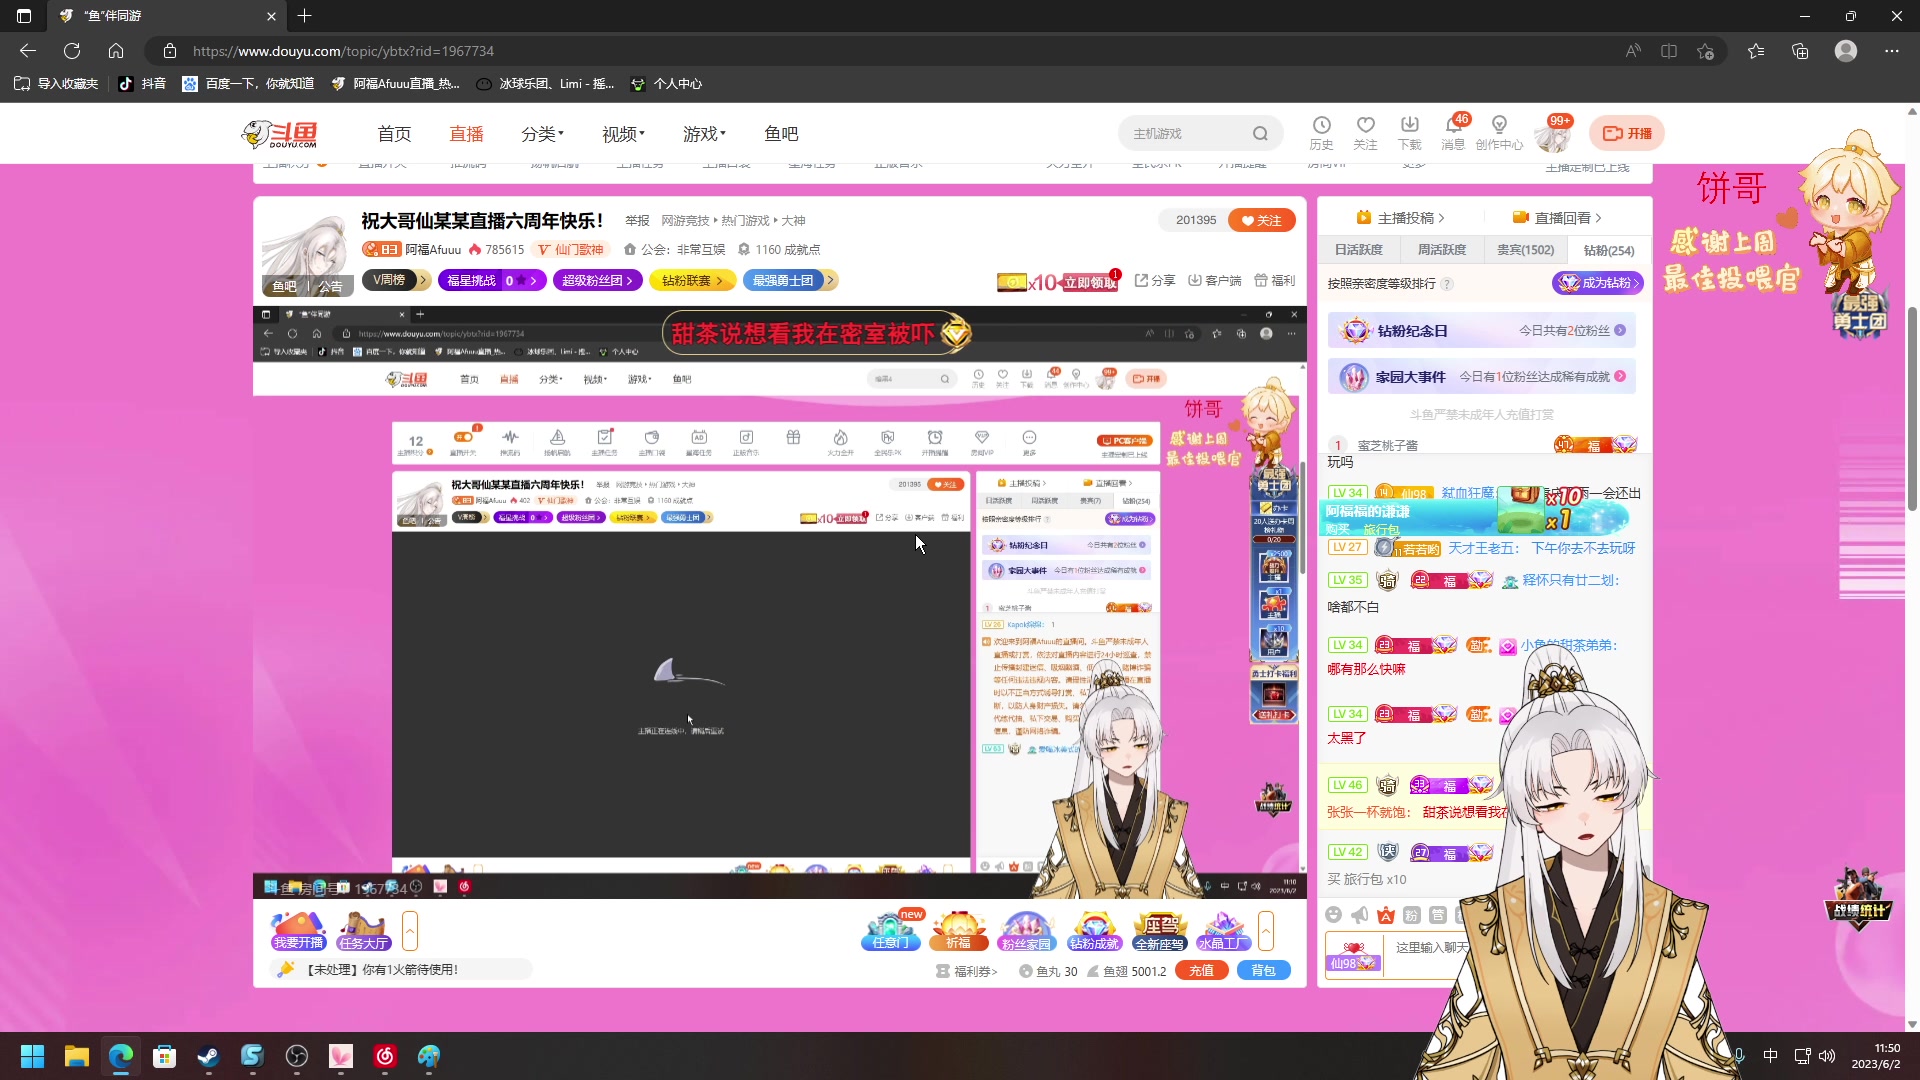Open the 祈福 blessing icon
The height and width of the screenshot is (1080, 1920).
point(958,931)
